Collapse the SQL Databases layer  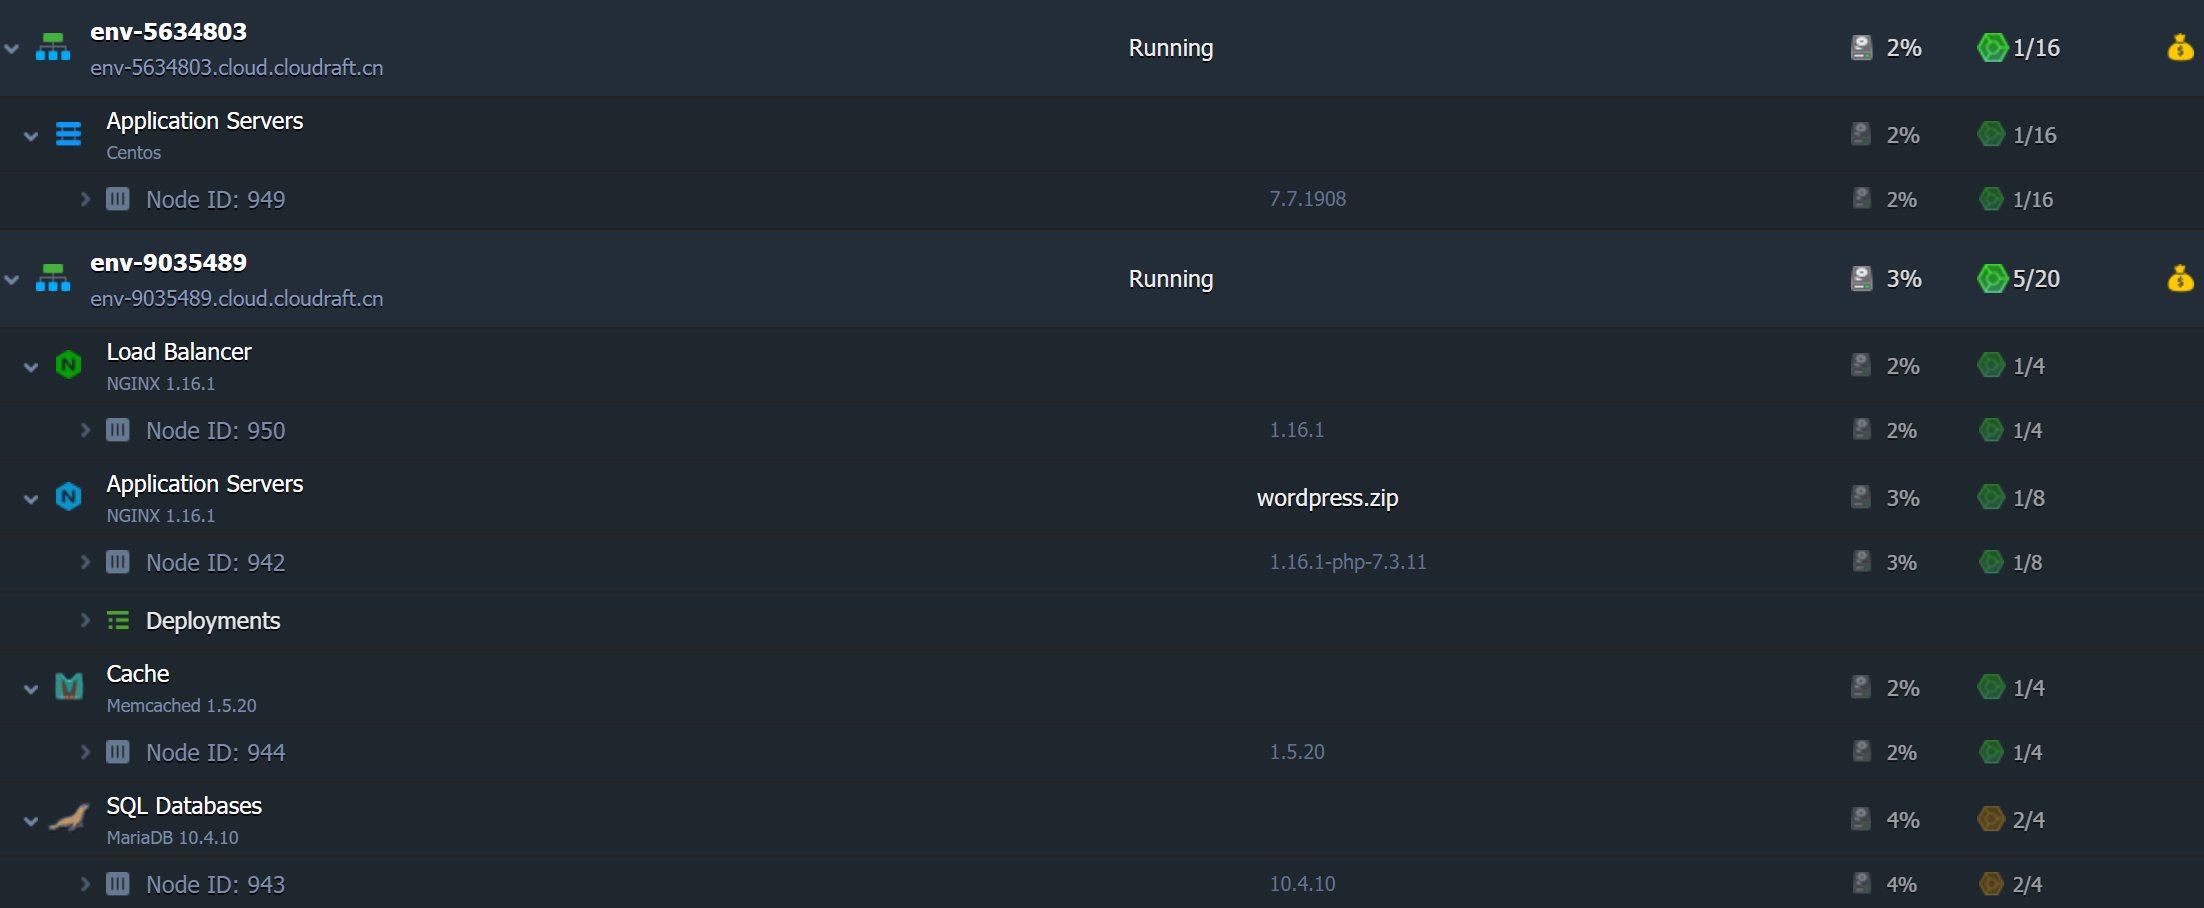click(x=31, y=821)
